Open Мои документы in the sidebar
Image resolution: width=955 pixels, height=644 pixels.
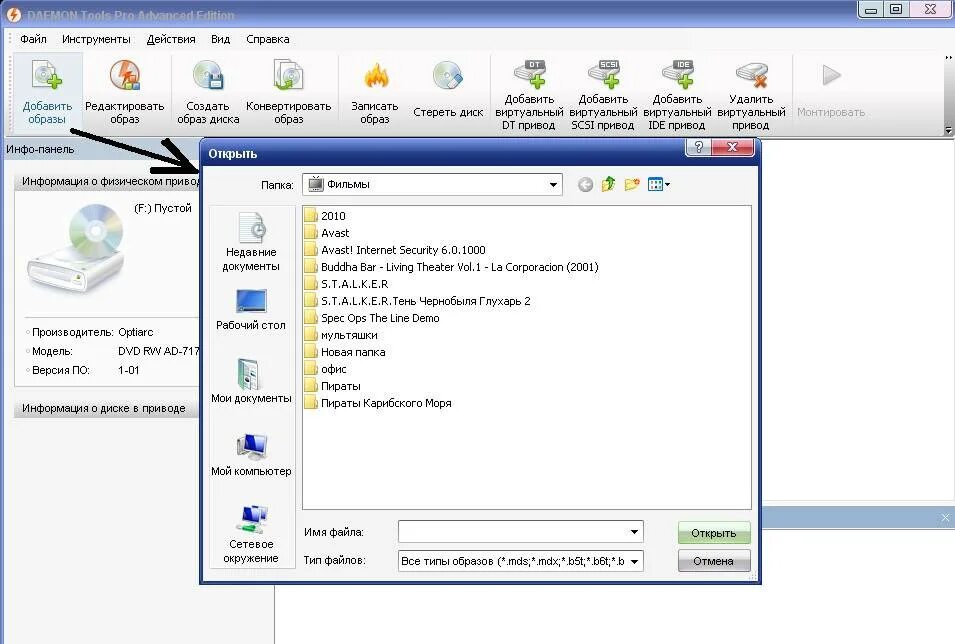(251, 381)
